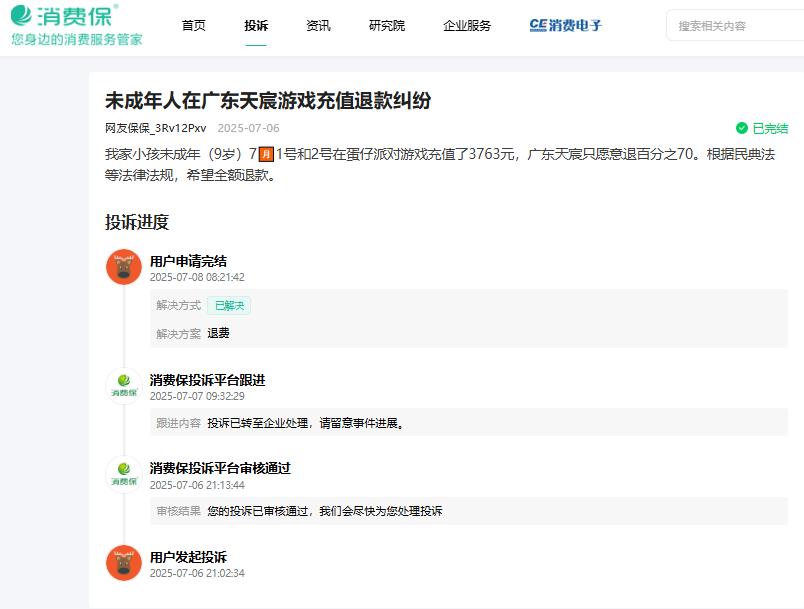Click the 消费保 avatar beside 审核通过
This screenshot has height=609, width=804.
[124, 475]
